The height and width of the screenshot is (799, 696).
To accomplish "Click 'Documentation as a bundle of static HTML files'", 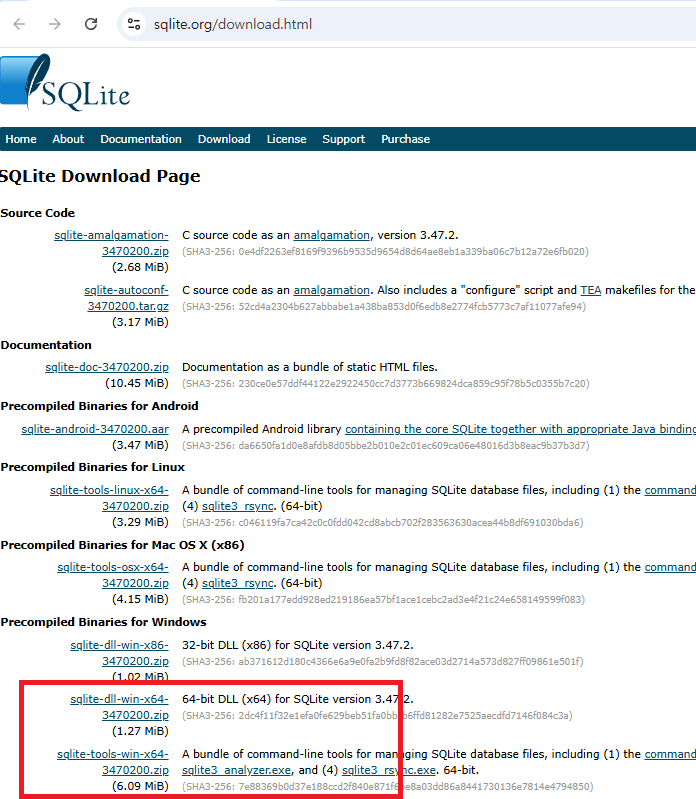I will pyautogui.click(x=310, y=367).
